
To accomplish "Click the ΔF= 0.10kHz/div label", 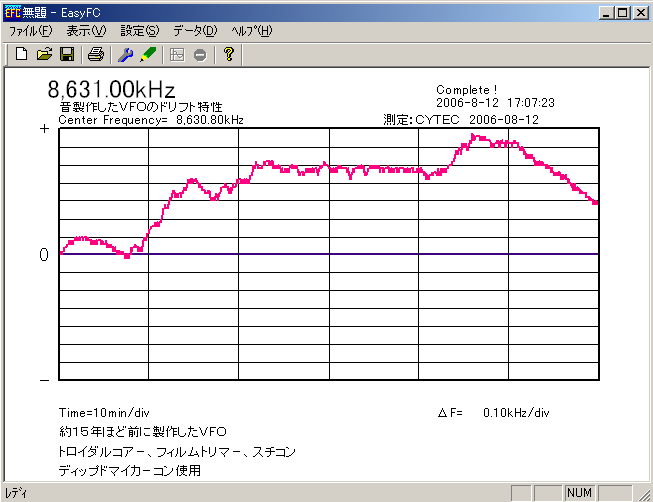I will point(493,412).
